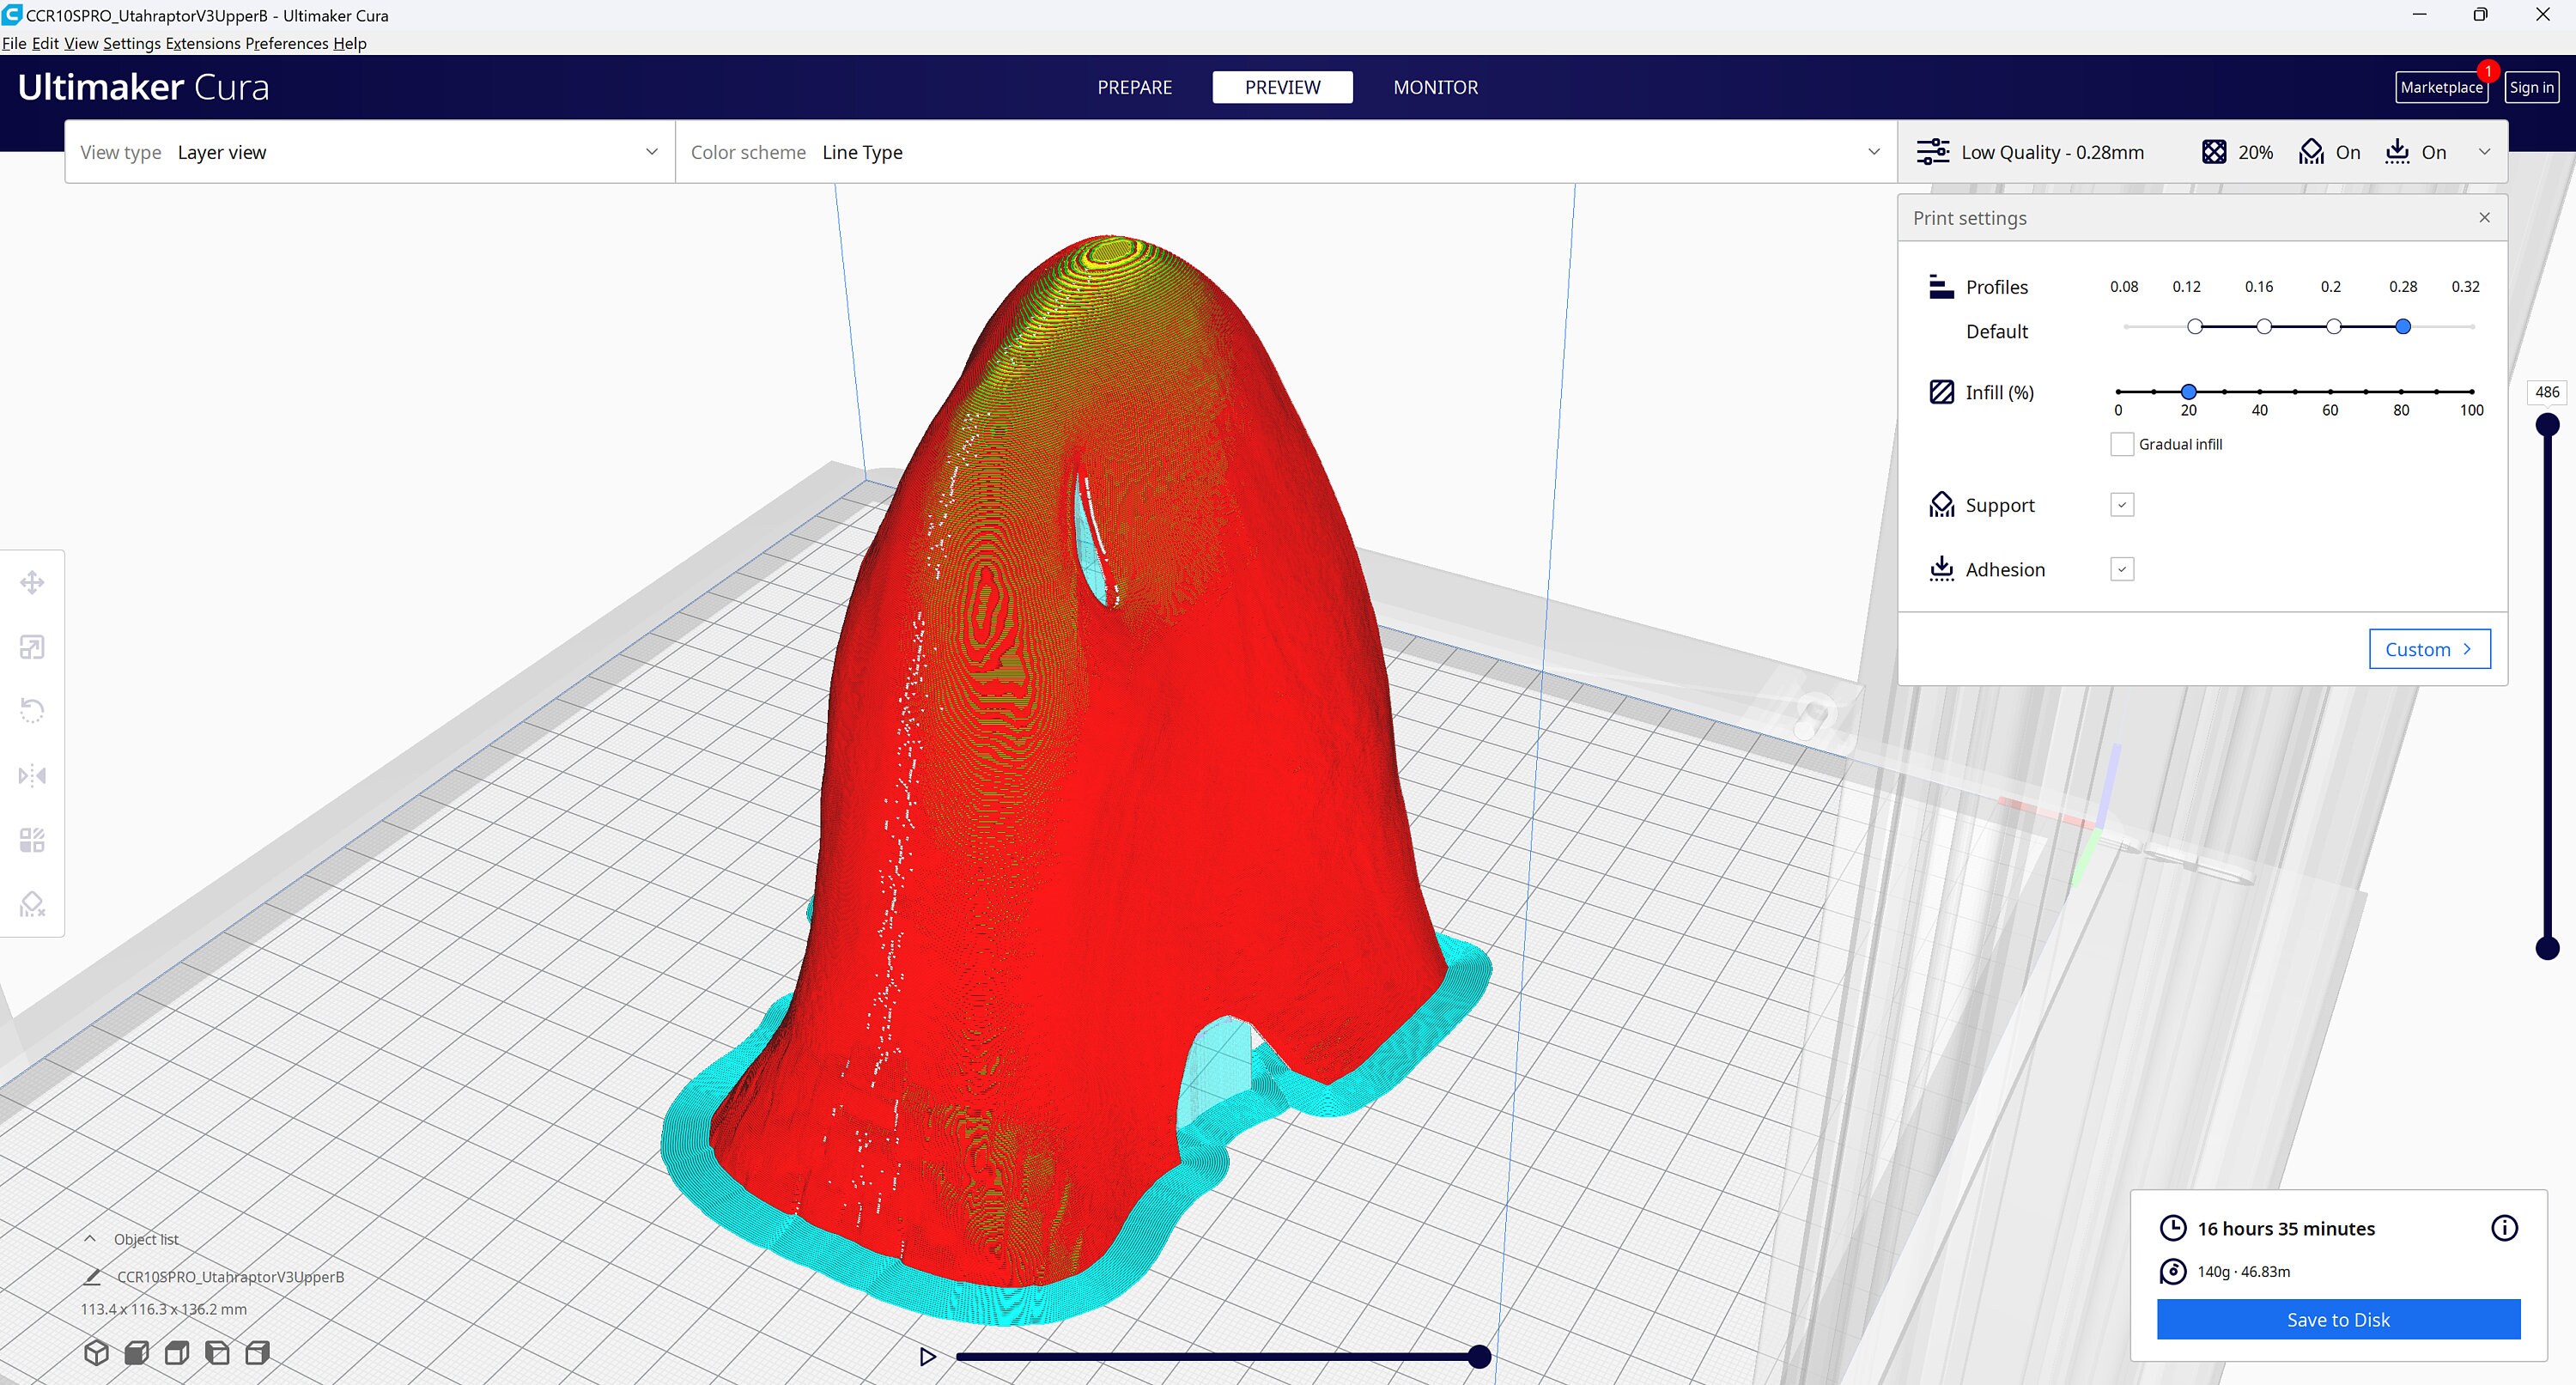Image resolution: width=2576 pixels, height=1385 pixels.
Task: Play the layer simulation
Action: pos(927,1357)
